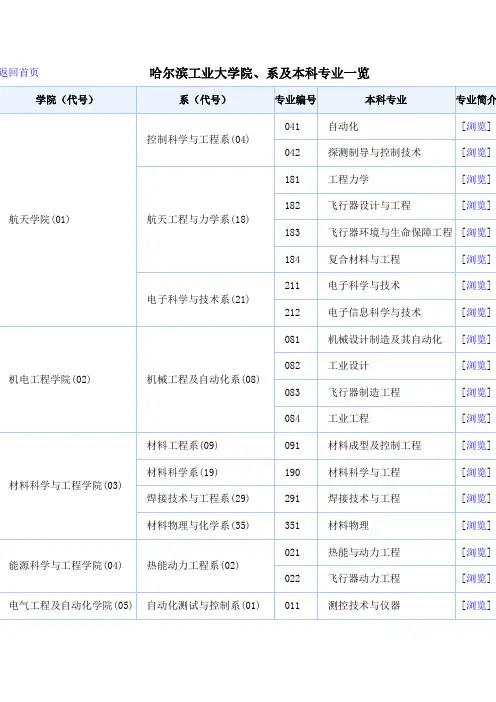Select the 机电工程学院(02) cell
This screenshot has height=702, width=496.
(68, 380)
